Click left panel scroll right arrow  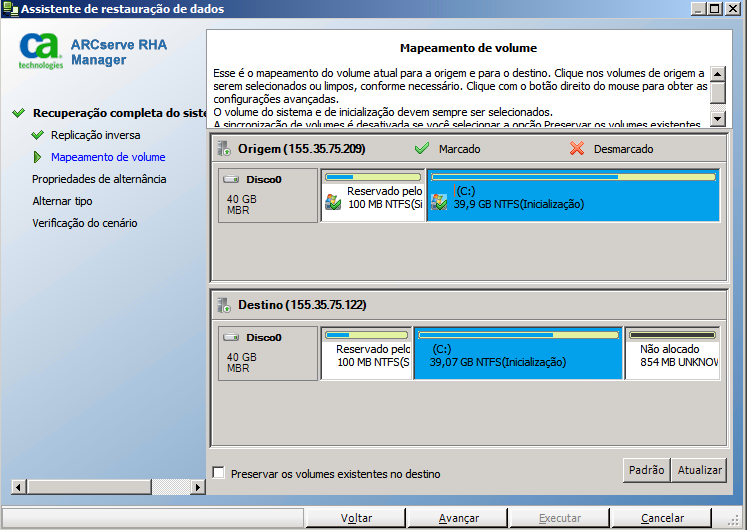(x=198, y=487)
